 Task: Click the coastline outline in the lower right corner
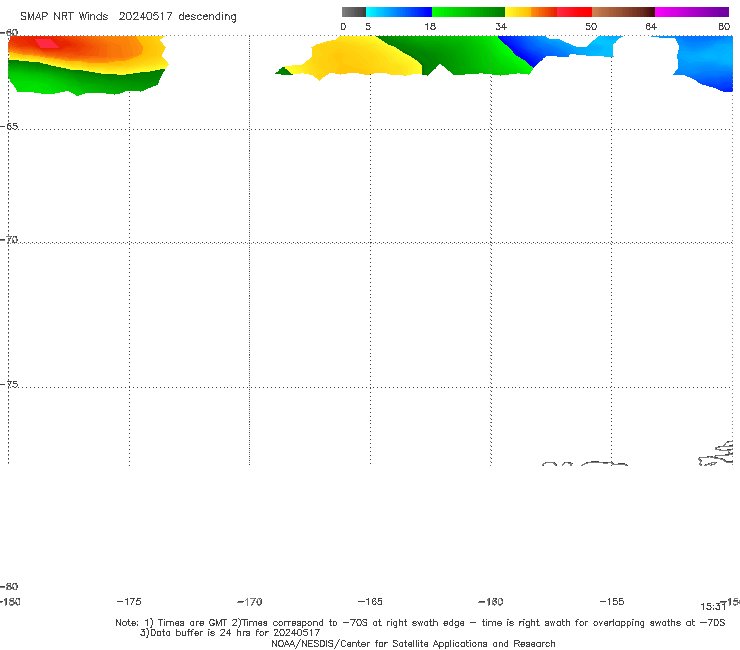(716, 454)
